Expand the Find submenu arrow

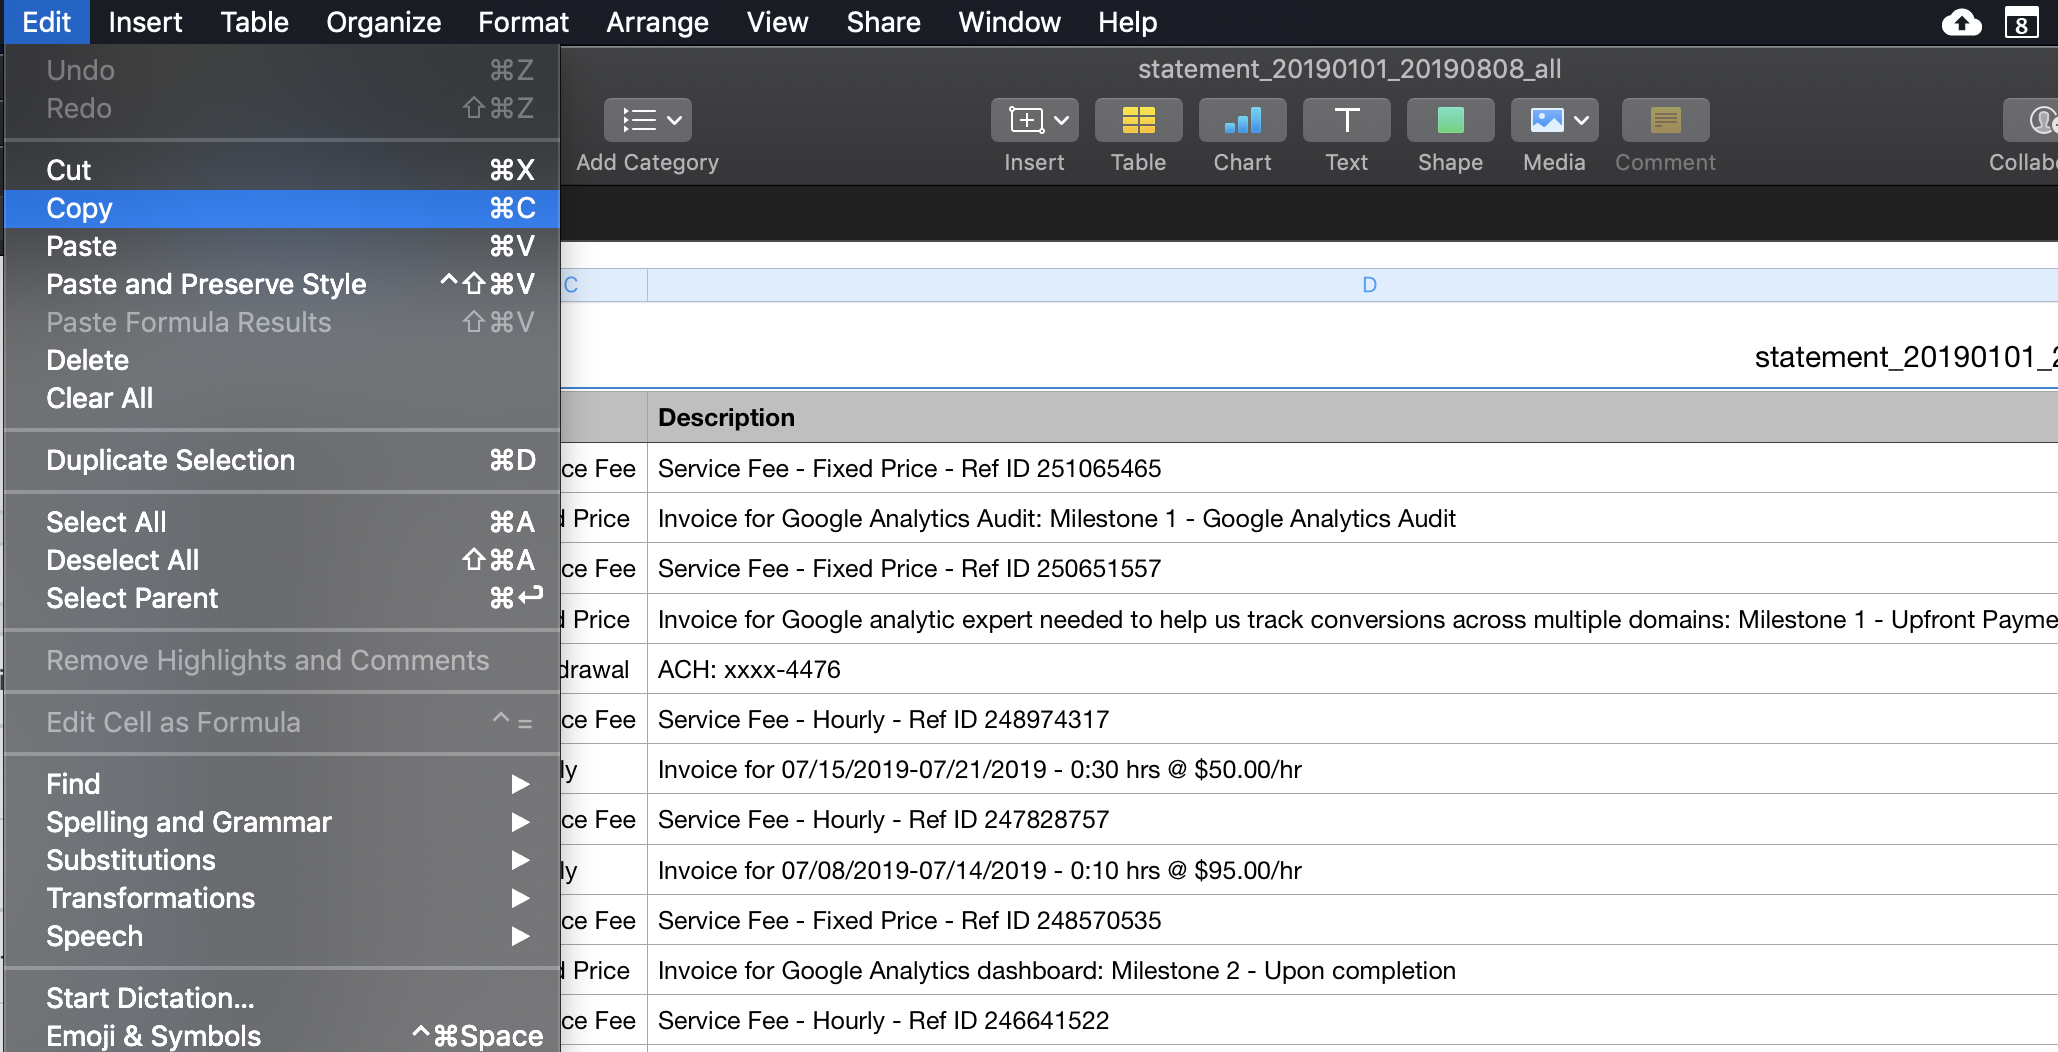click(520, 784)
